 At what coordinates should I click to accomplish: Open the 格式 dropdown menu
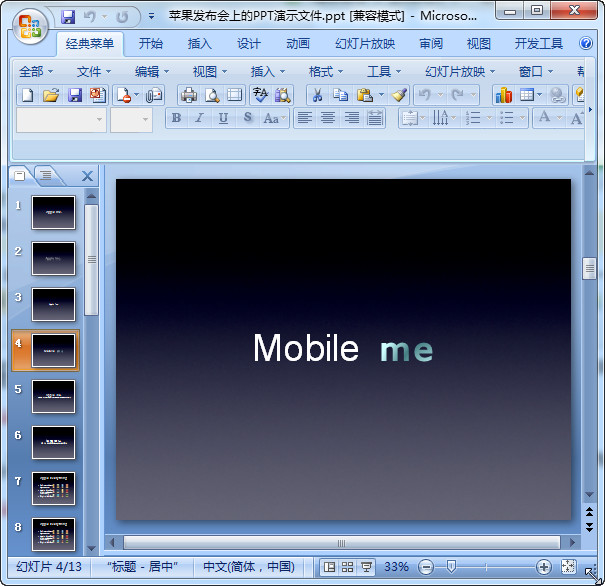coord(326,71)
